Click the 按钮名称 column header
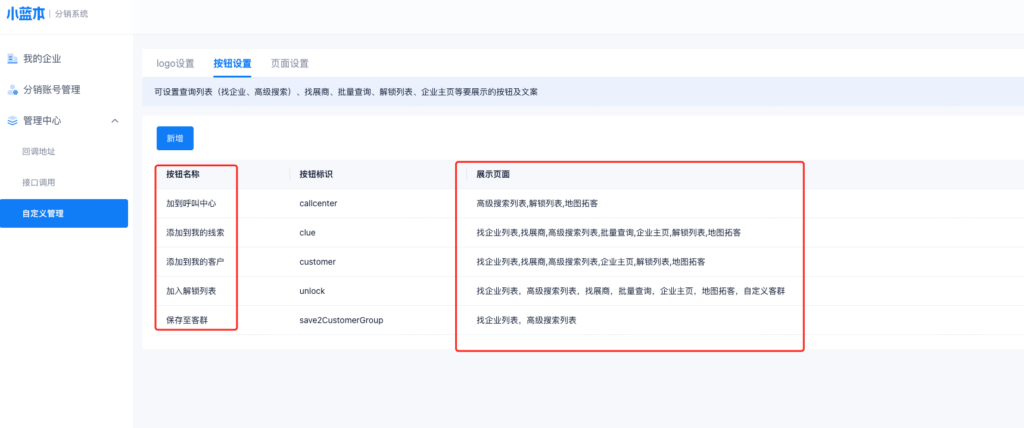Viewport: 1024px width, 428px height. coord(182,174)
